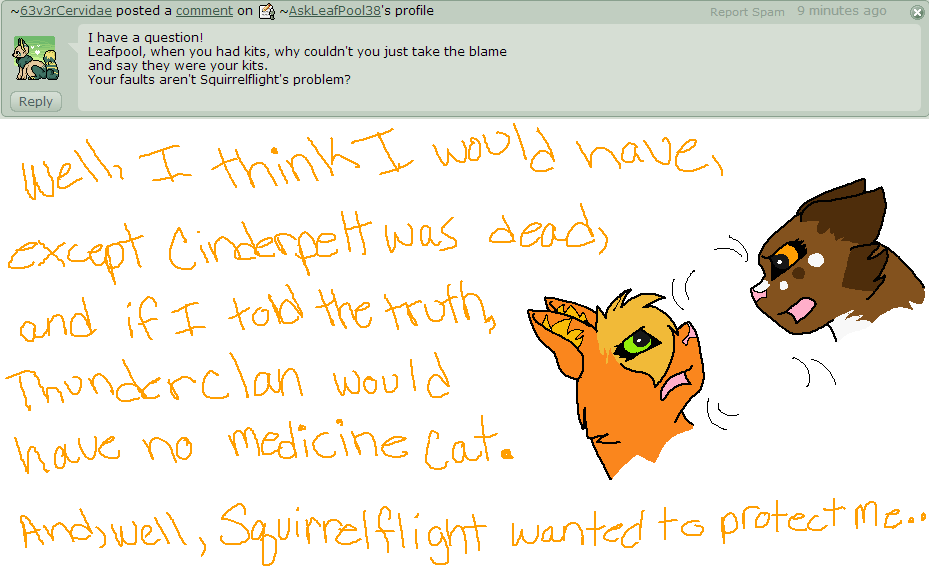Click the "9 minutes ago" timestamp

pyautogui.click(x=841, y=11)
